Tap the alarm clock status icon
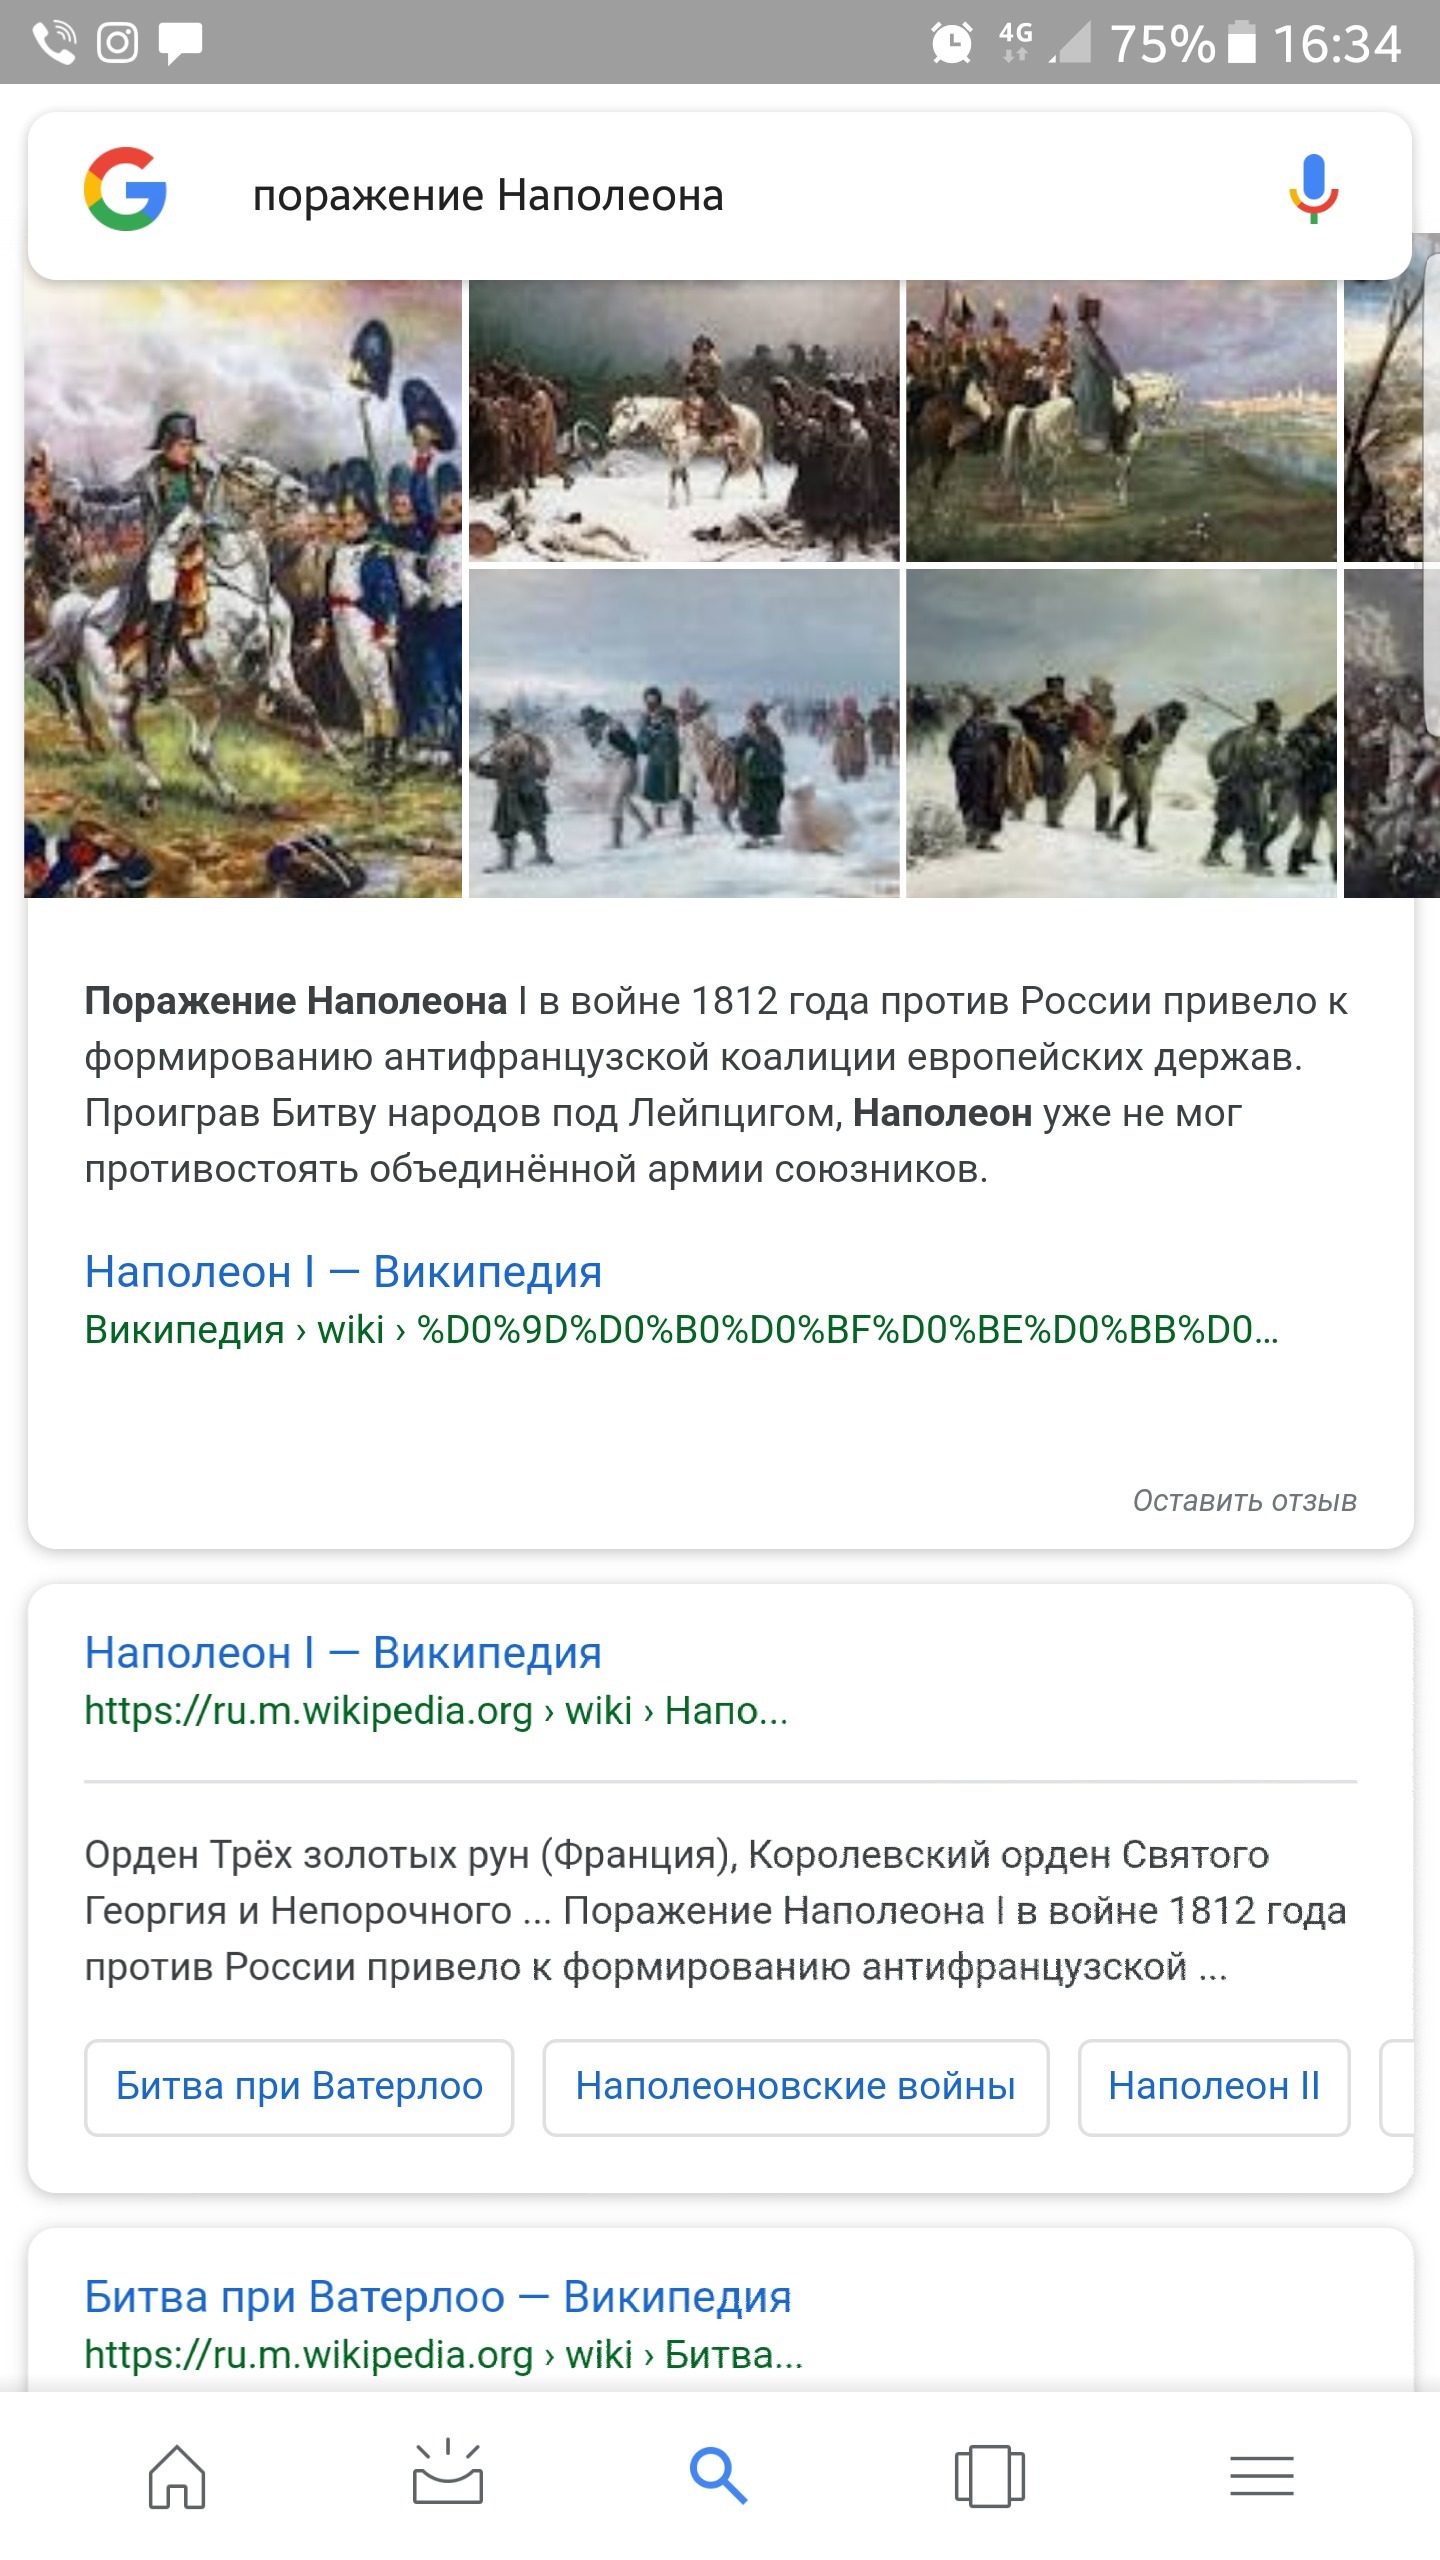Image resolution: width=1440 pixels, height=2560 pixels. tap(951, 43)
